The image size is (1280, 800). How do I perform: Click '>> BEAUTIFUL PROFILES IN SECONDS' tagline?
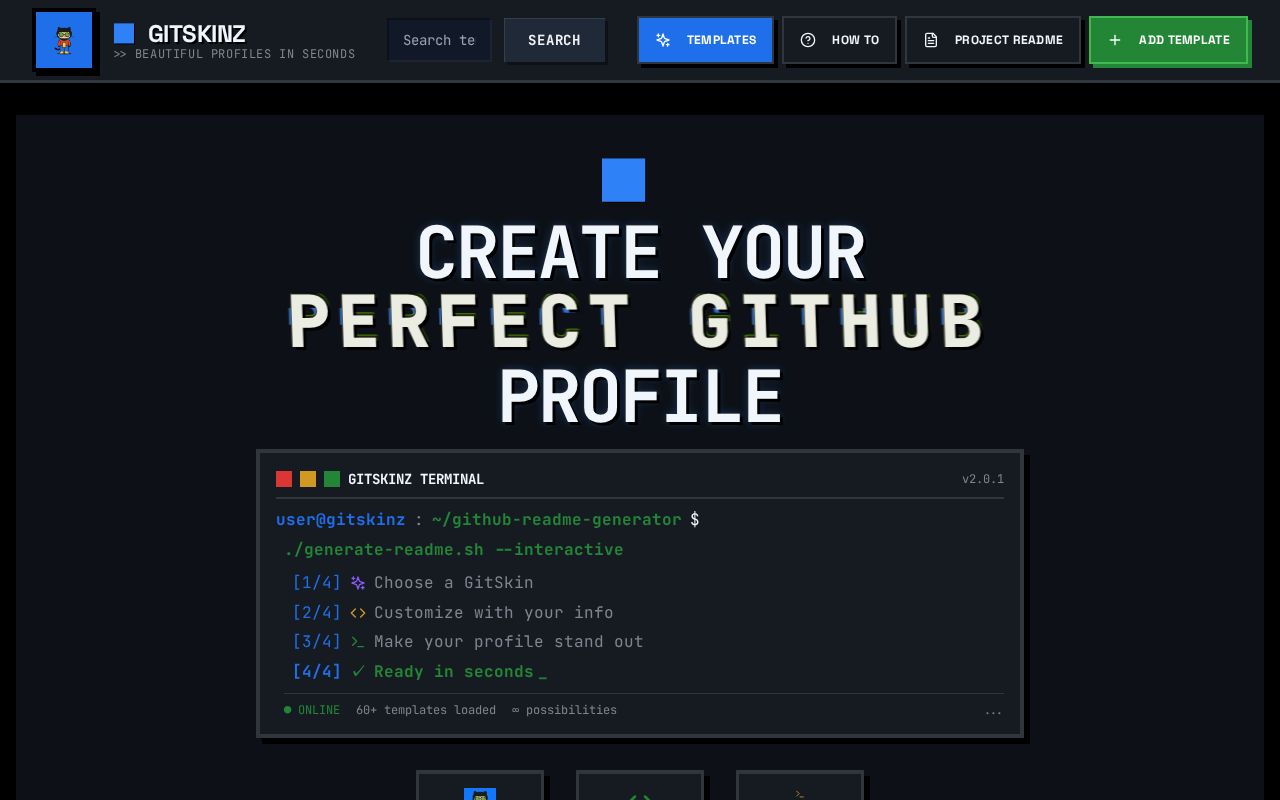235,54
